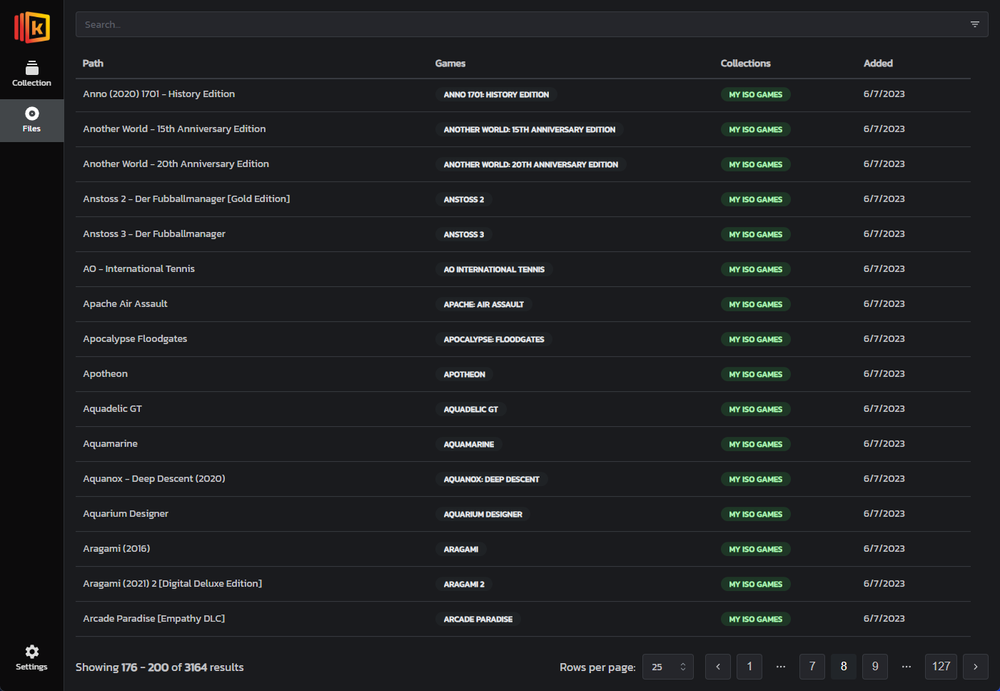Select path 'Aragami (2021) 2 [Digital Deluxe Edition]'
Viewport: 1000px width, 691px height.
172,584
